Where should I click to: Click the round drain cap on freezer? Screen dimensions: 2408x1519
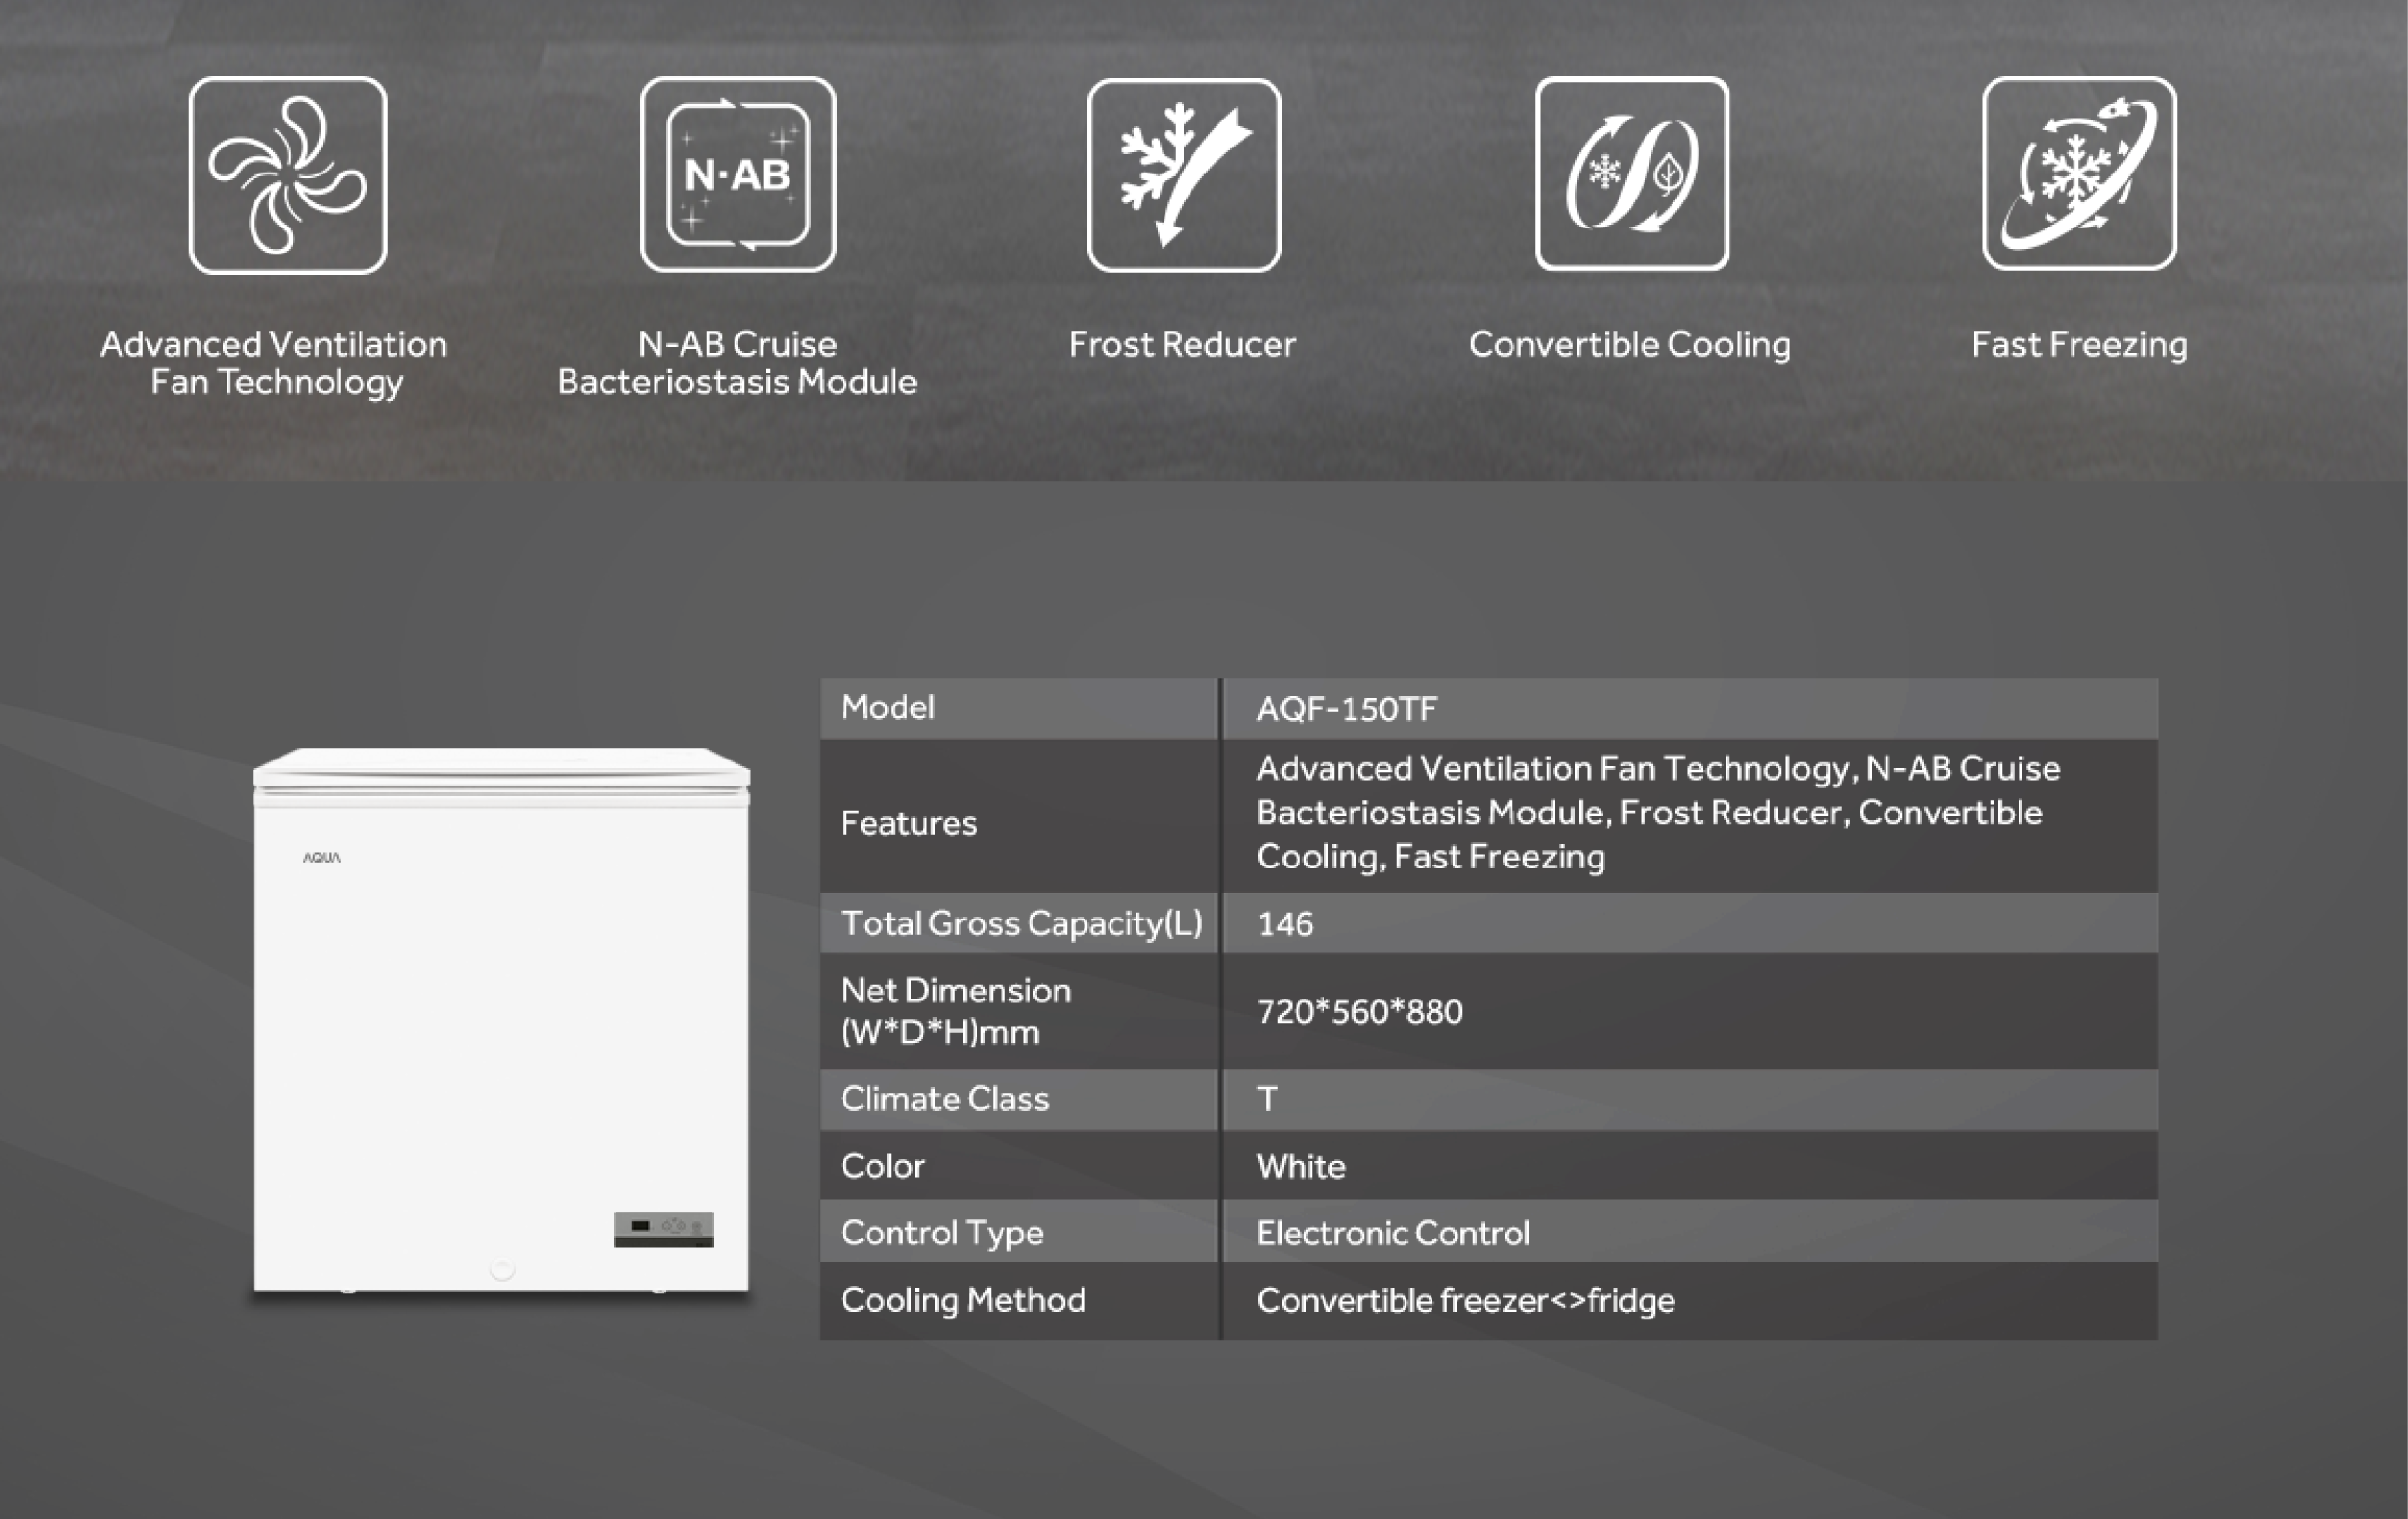pos(502,1269)
